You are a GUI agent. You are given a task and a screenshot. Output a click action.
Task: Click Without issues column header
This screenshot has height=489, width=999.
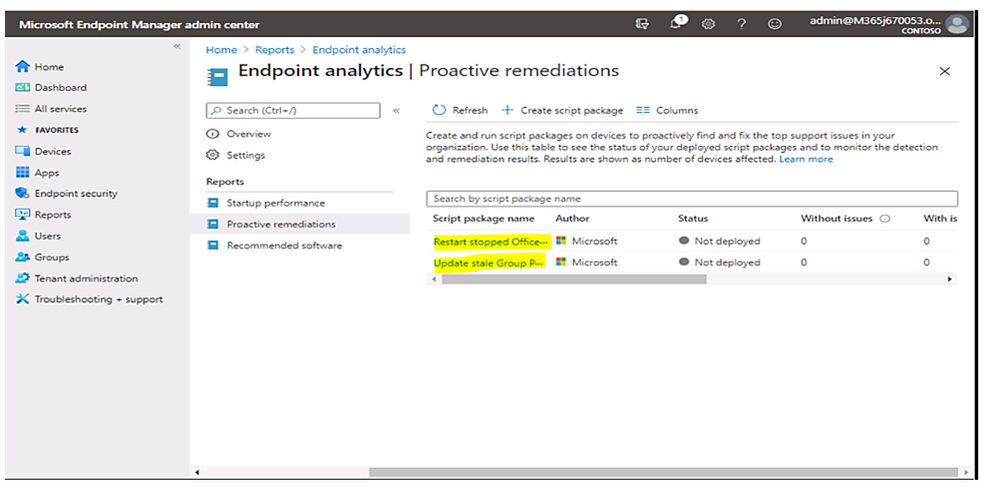point(837,218)
